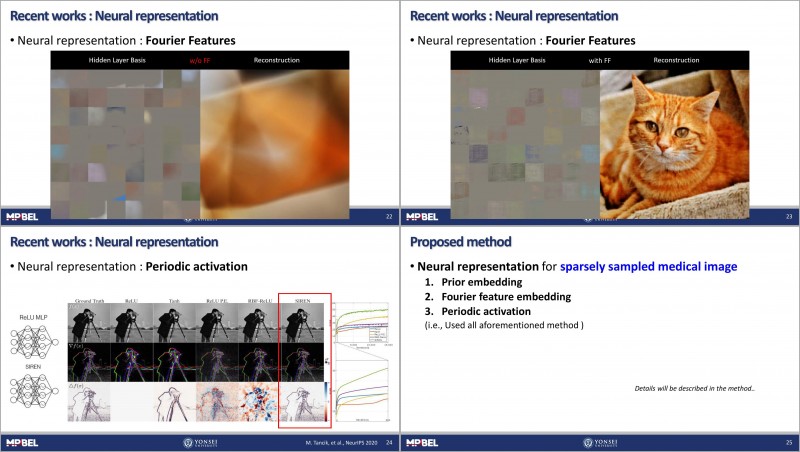The image size is (800, 452).
Task: Click page number 22 in footer
Action: click(x=389, y=217)
